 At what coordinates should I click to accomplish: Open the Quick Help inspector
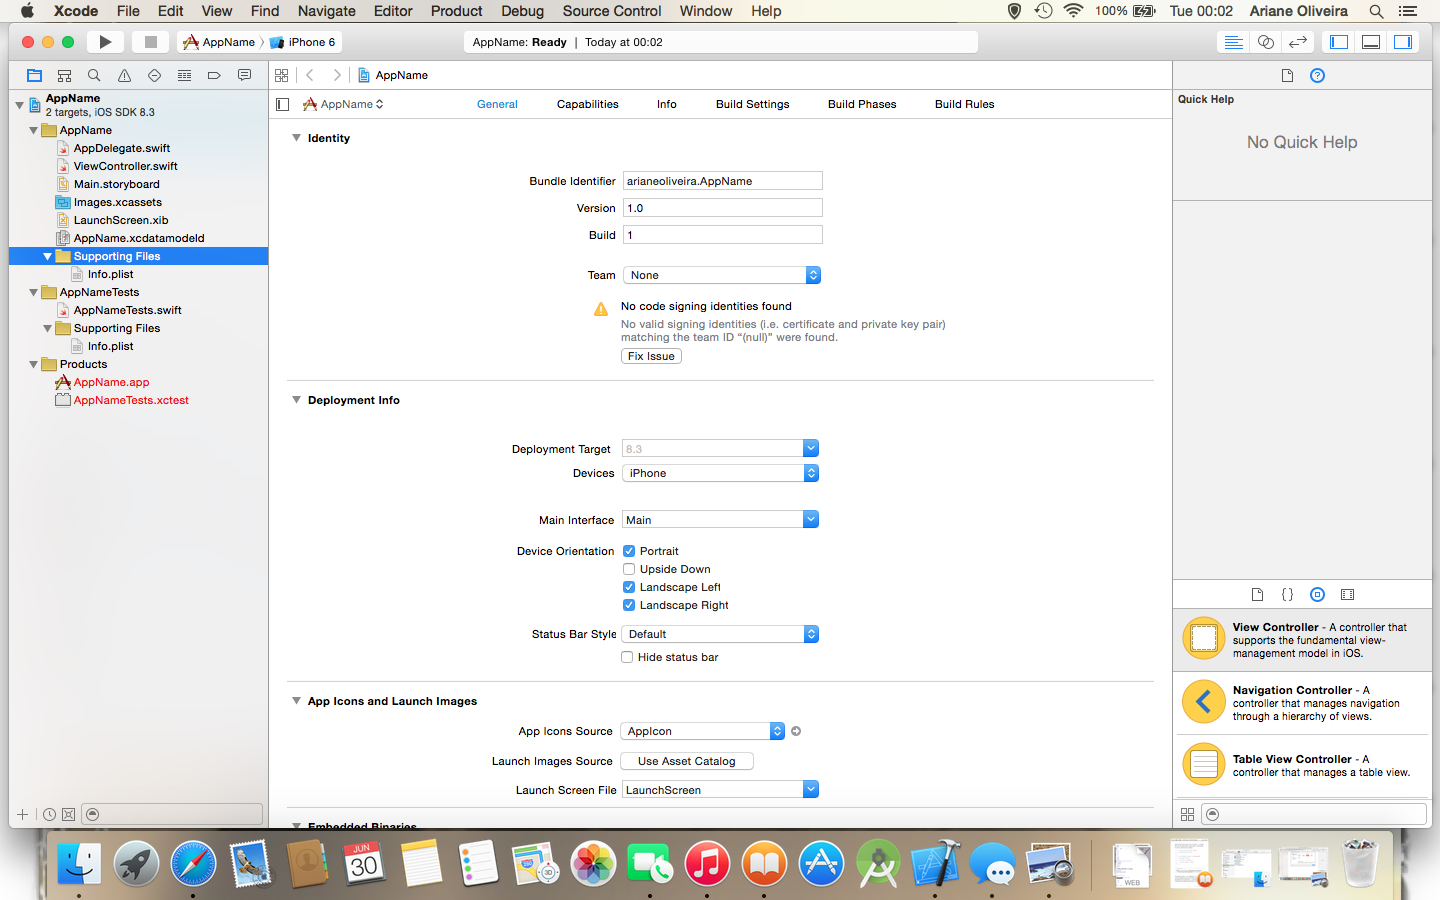point(1317,75)
